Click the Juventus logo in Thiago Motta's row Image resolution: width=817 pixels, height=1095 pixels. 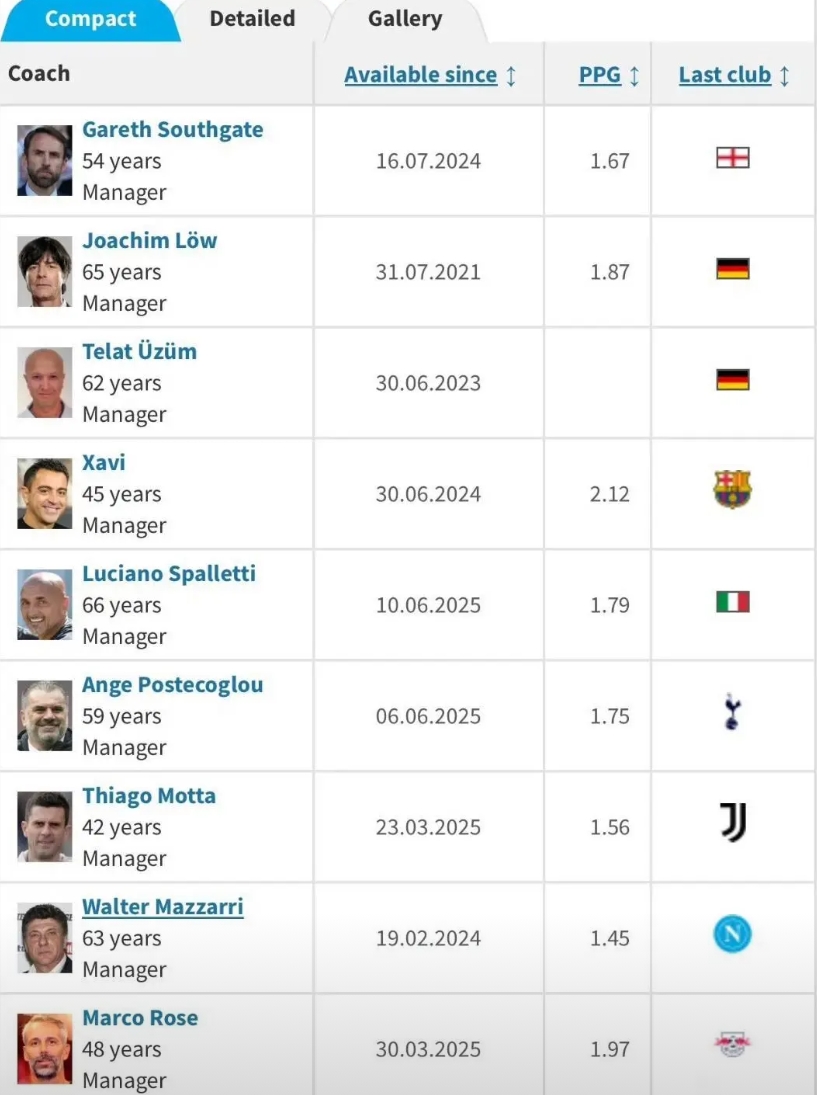point(733,823)
